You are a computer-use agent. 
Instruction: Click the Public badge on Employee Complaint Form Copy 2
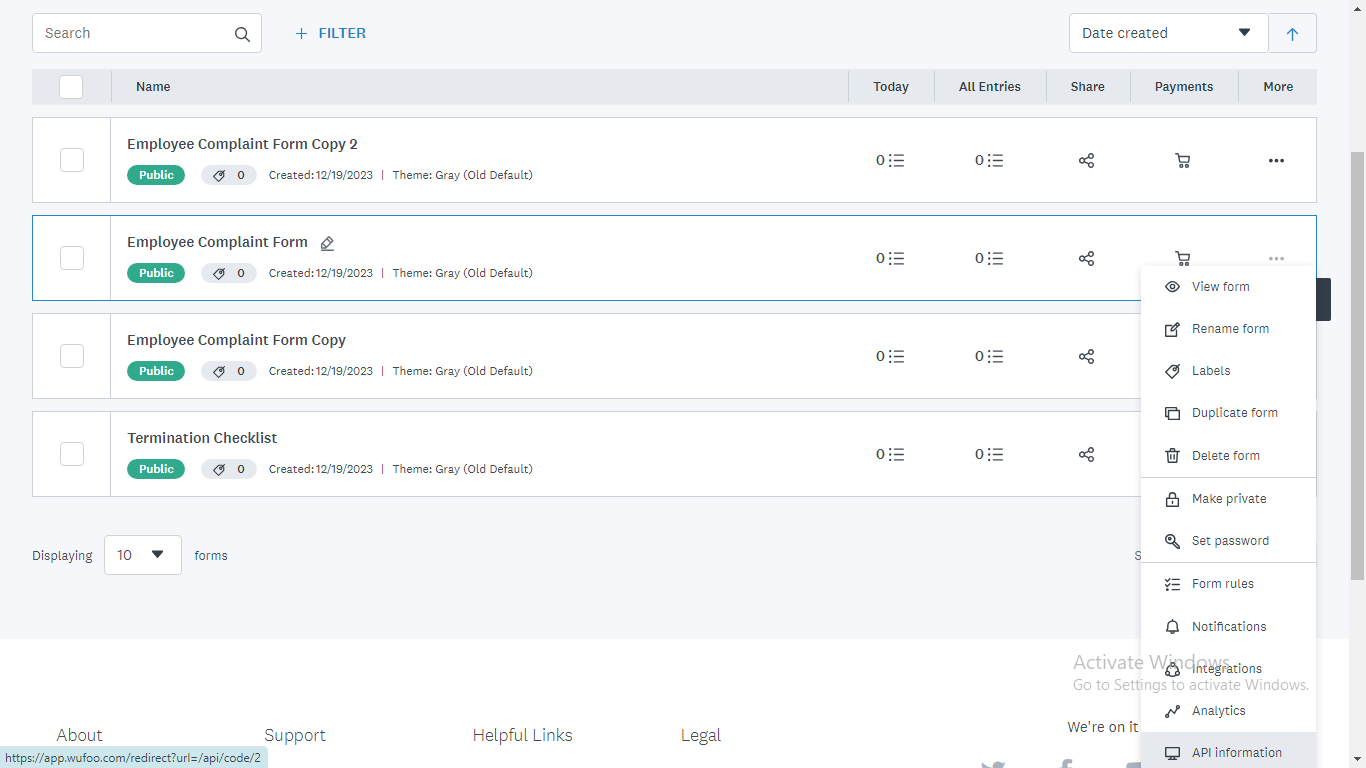tap(156, 175)
